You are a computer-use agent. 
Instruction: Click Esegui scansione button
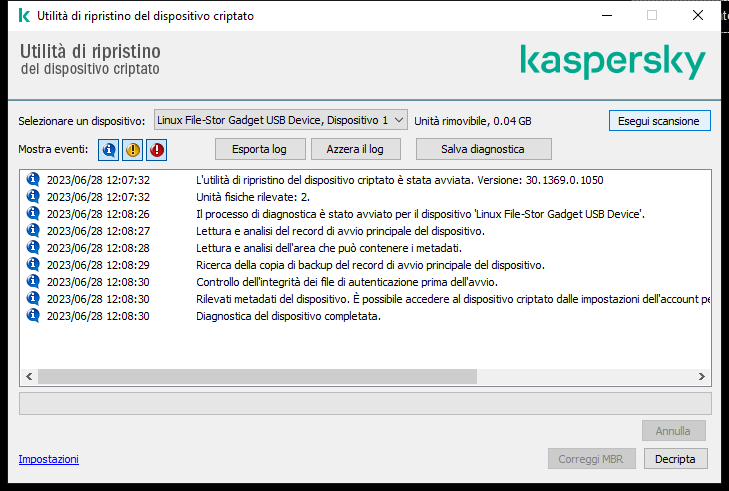(x=659, y=121)
